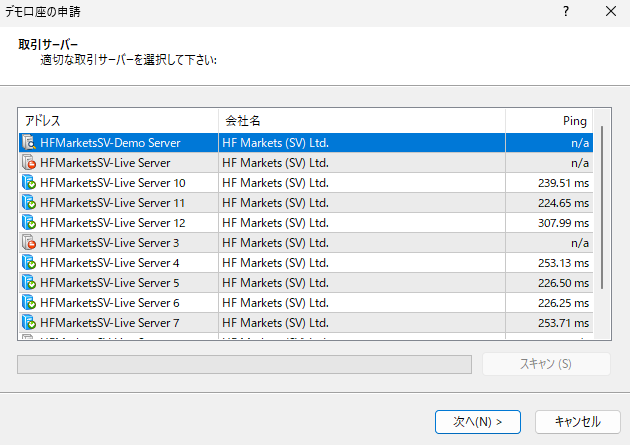The height and width of the screenshot is (445, 630).
Task: Click 次へ(N) to continue
Action: 478,422
